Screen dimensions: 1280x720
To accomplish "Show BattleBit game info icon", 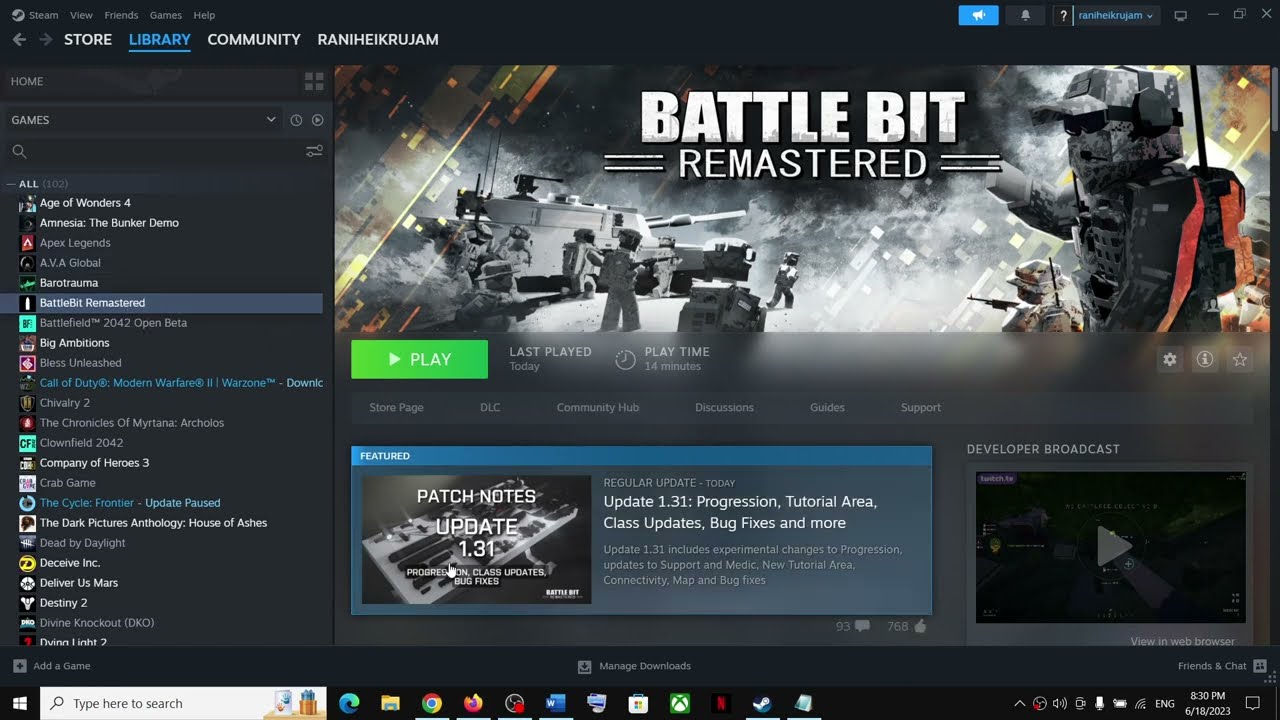I will tap(1205, 360).
